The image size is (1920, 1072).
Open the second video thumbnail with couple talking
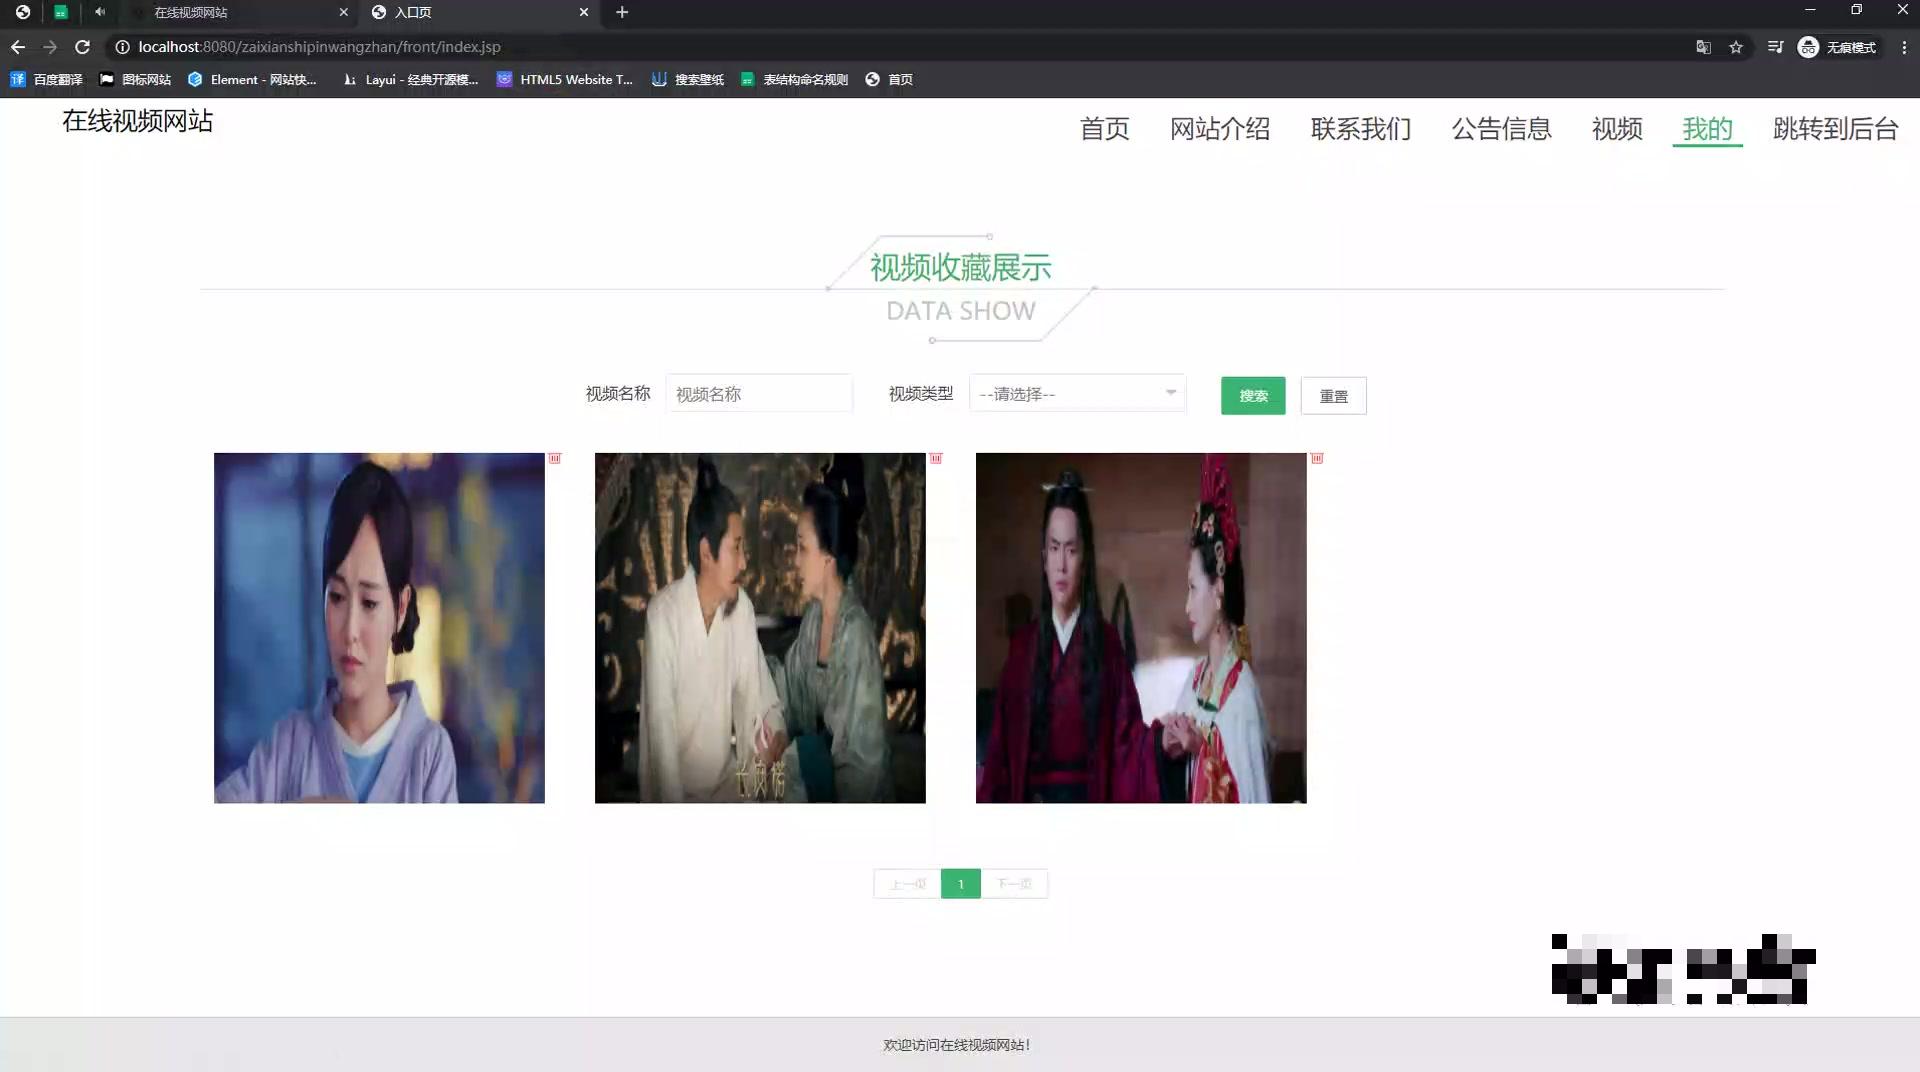pyautogui.click(x=760, y=628)
